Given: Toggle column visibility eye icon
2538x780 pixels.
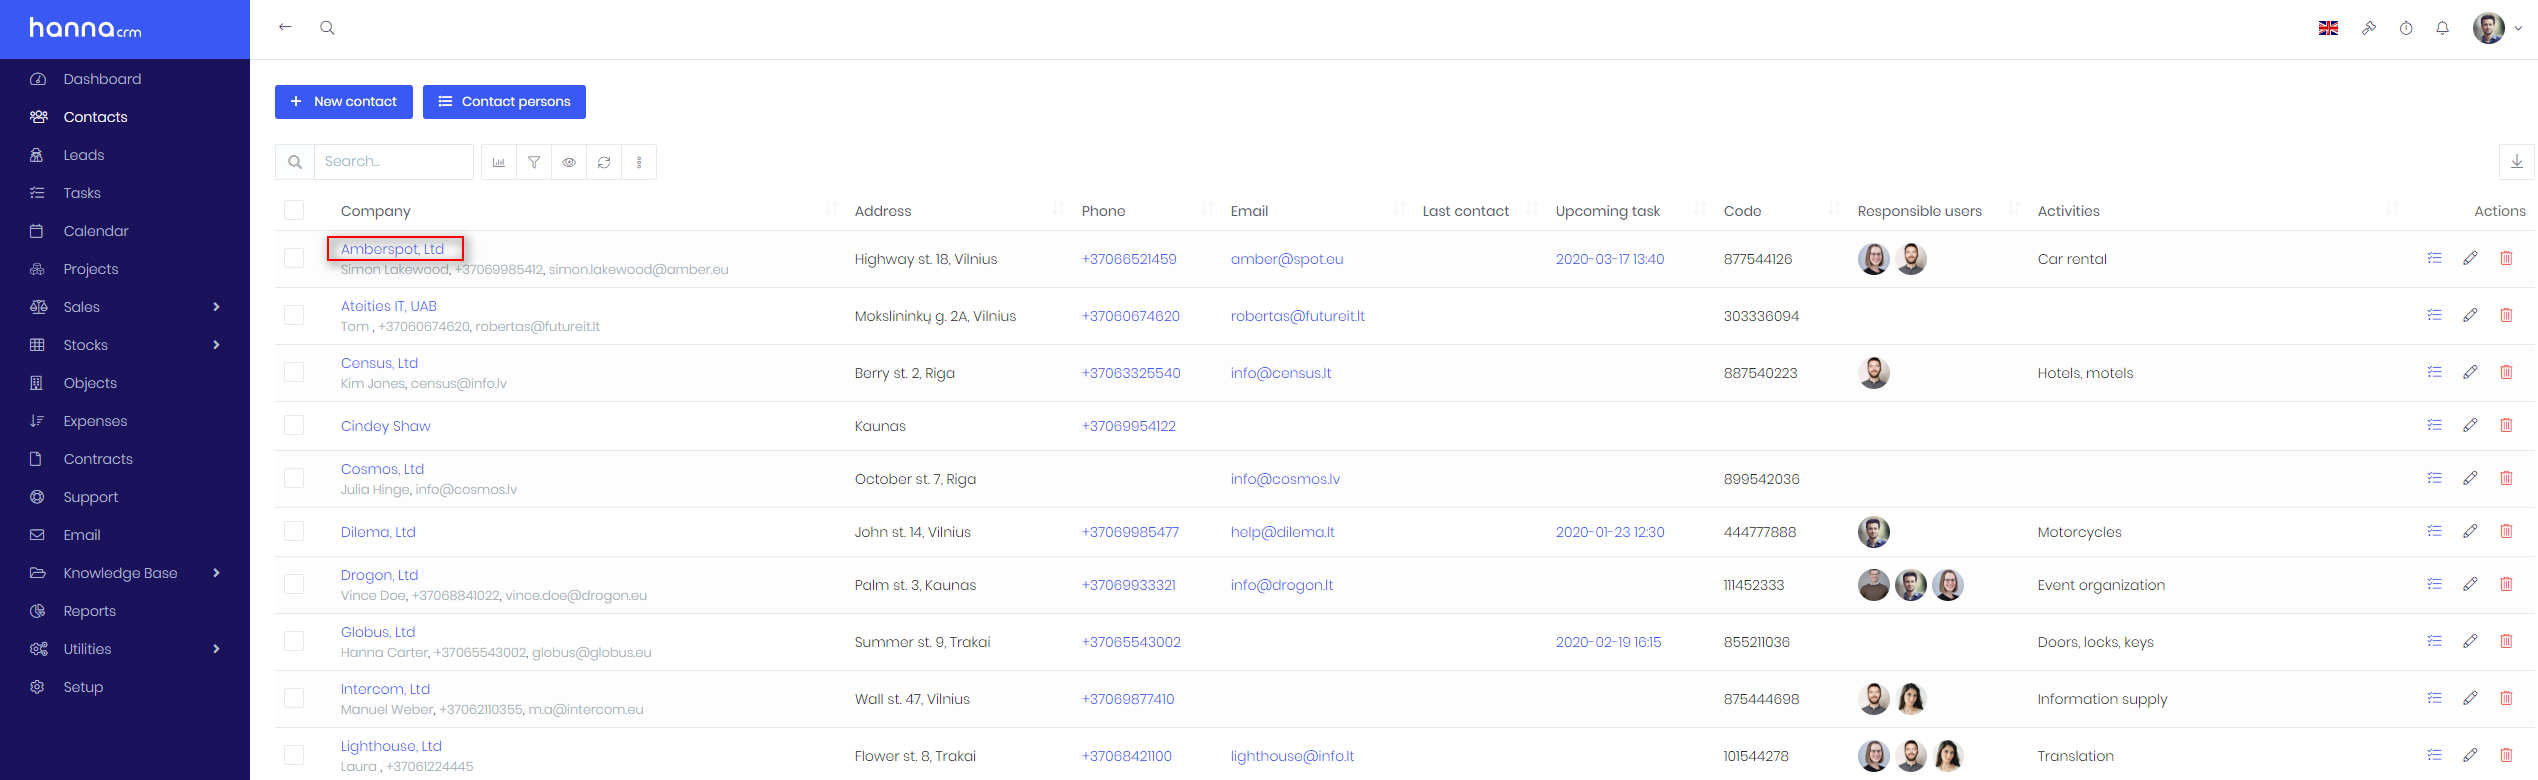Looking at the screenshot, I should coord(569,162).
